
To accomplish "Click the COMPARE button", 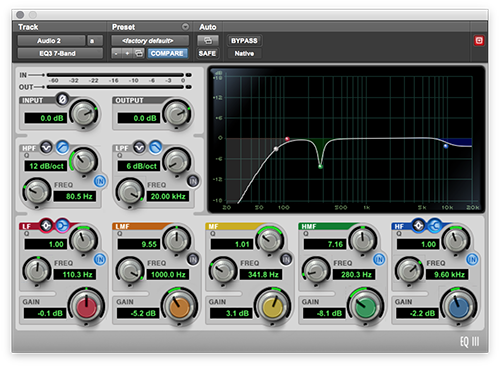I will pyautogui.click(x=167, y=53).
